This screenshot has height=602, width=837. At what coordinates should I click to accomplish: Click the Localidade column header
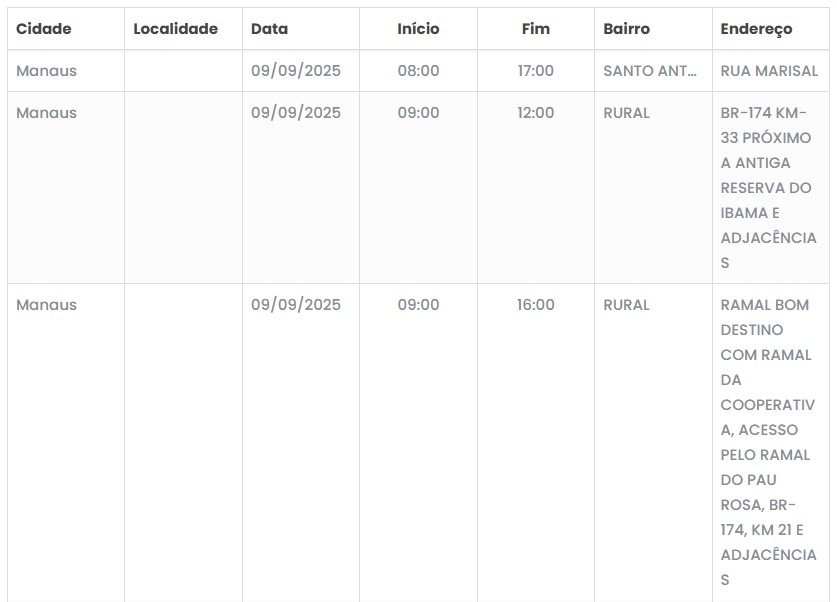click(x=175, y=29)
